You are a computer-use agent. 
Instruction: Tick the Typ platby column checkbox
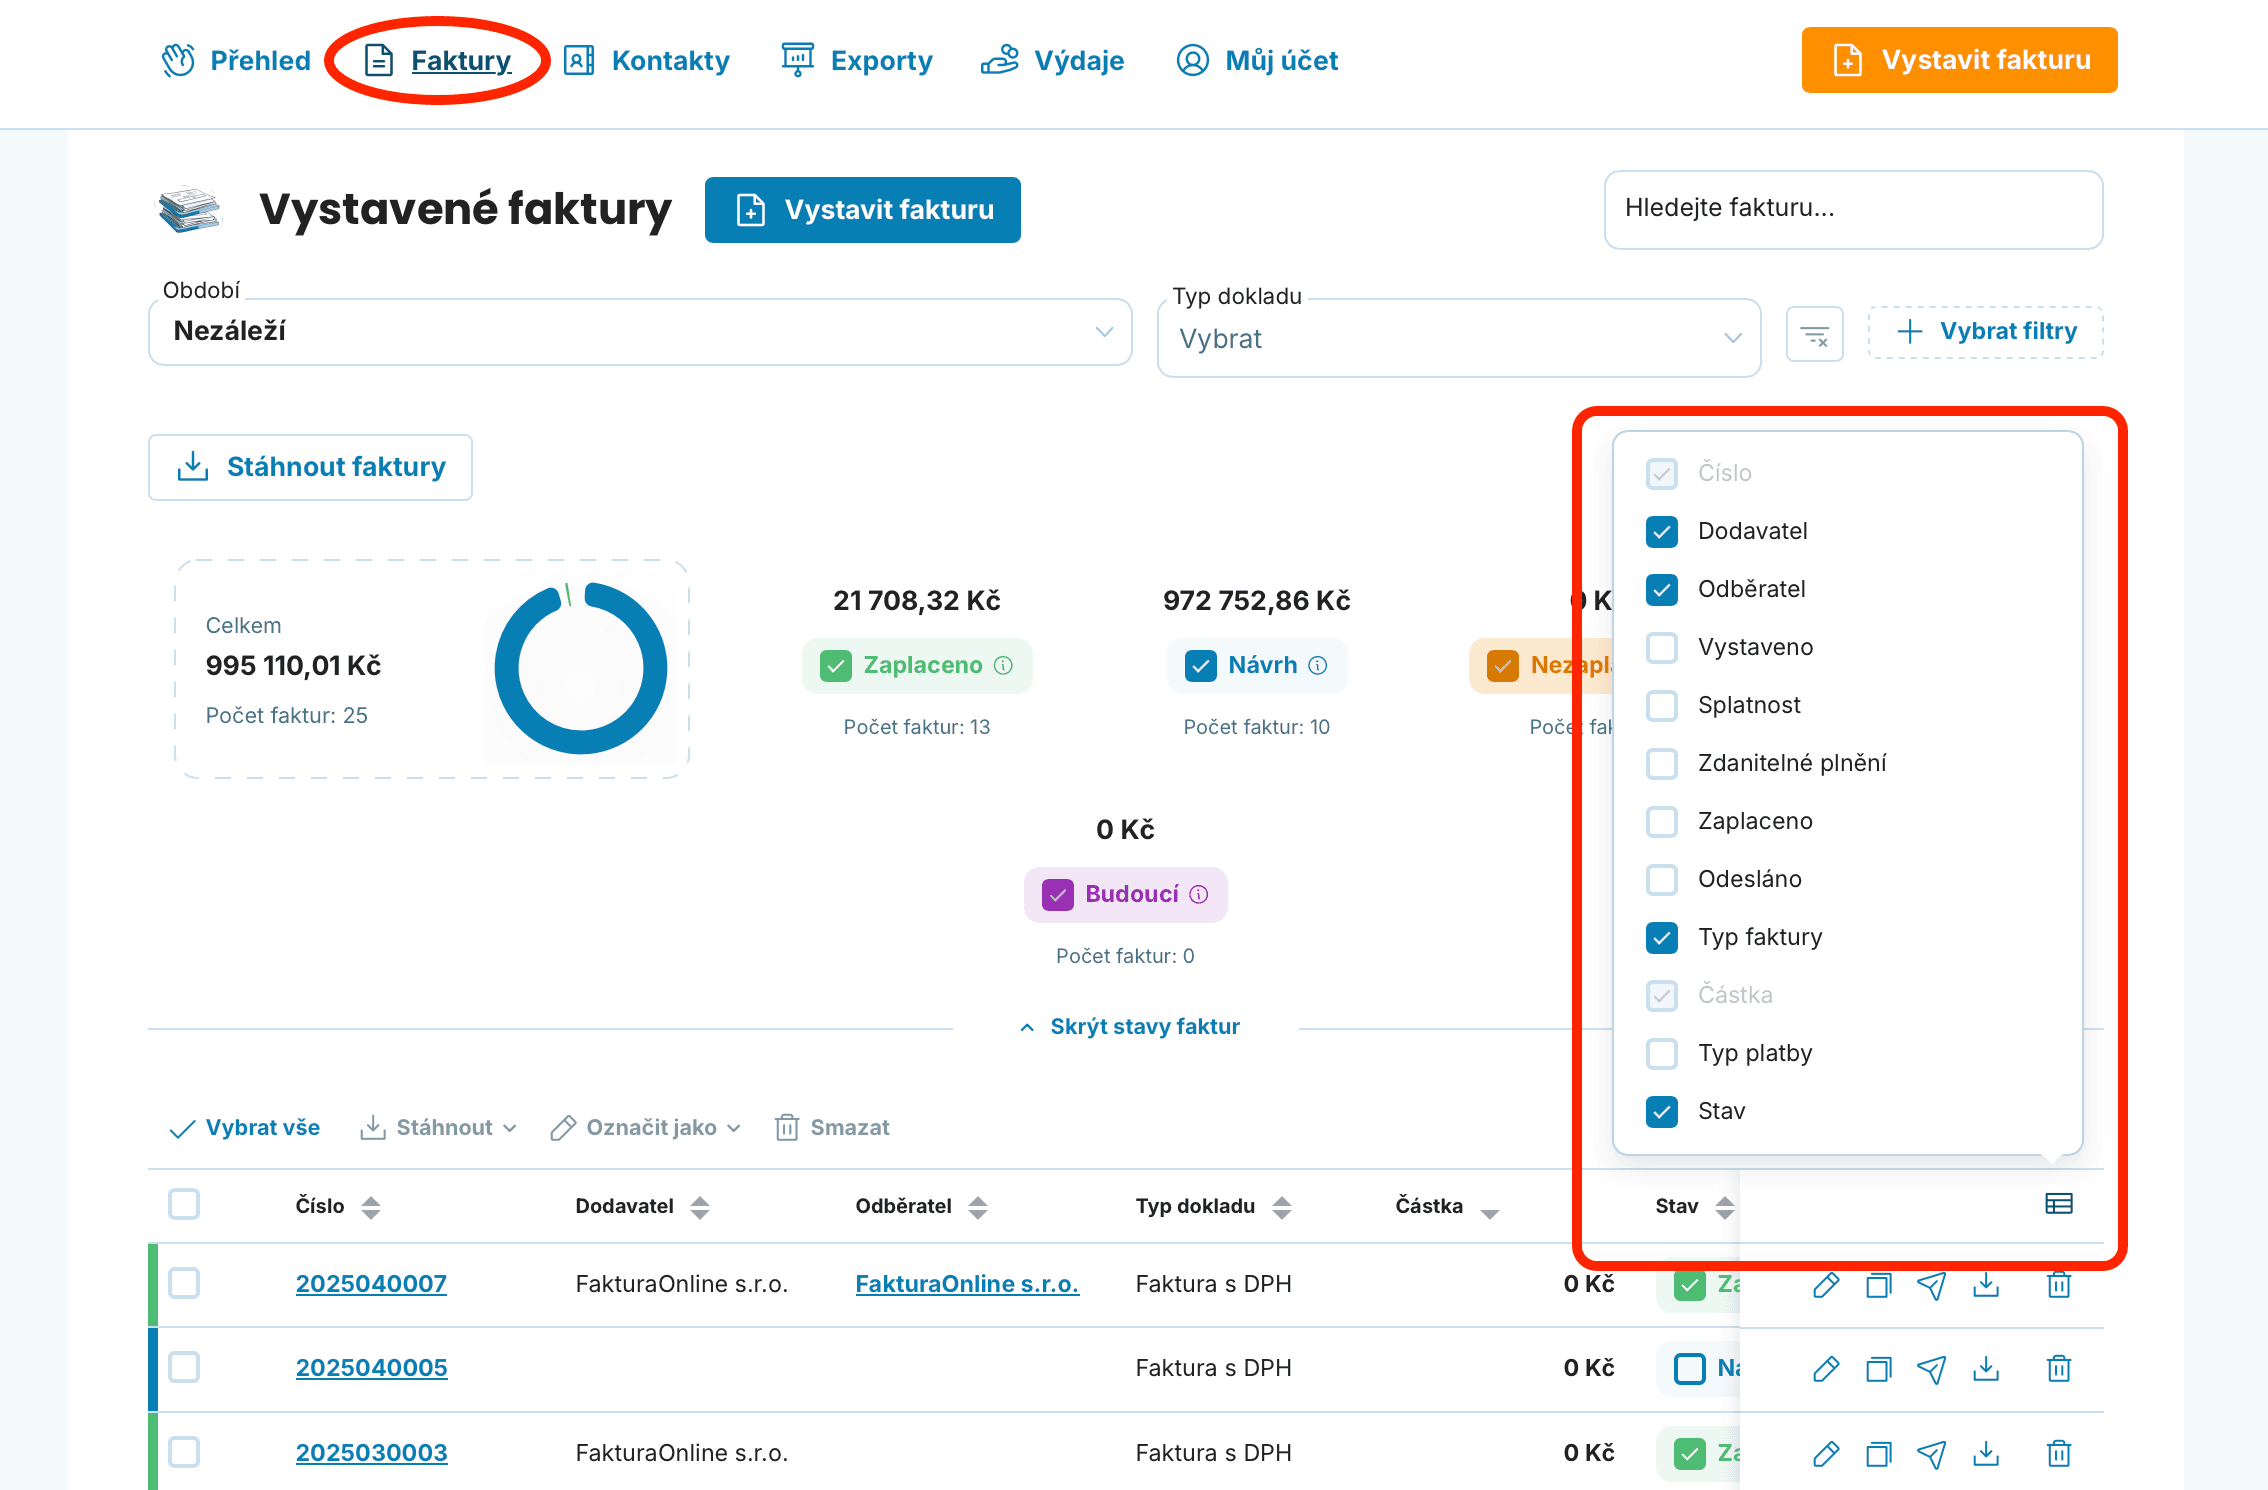point(1662,1053)
